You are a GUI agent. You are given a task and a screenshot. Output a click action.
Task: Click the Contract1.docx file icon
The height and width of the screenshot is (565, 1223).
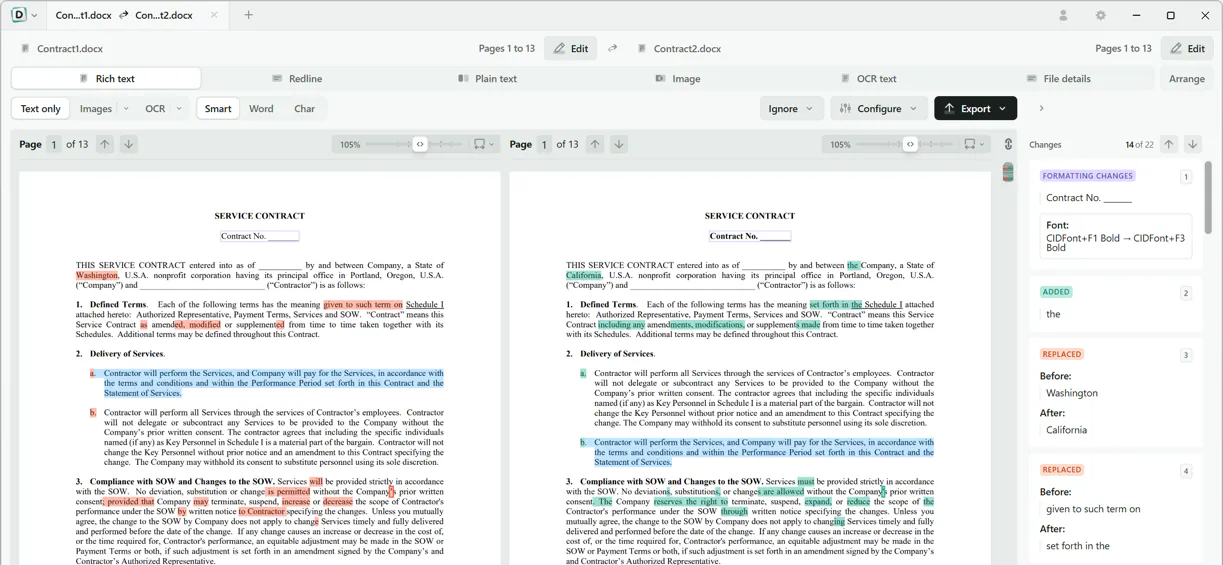[x=25, y=48]
